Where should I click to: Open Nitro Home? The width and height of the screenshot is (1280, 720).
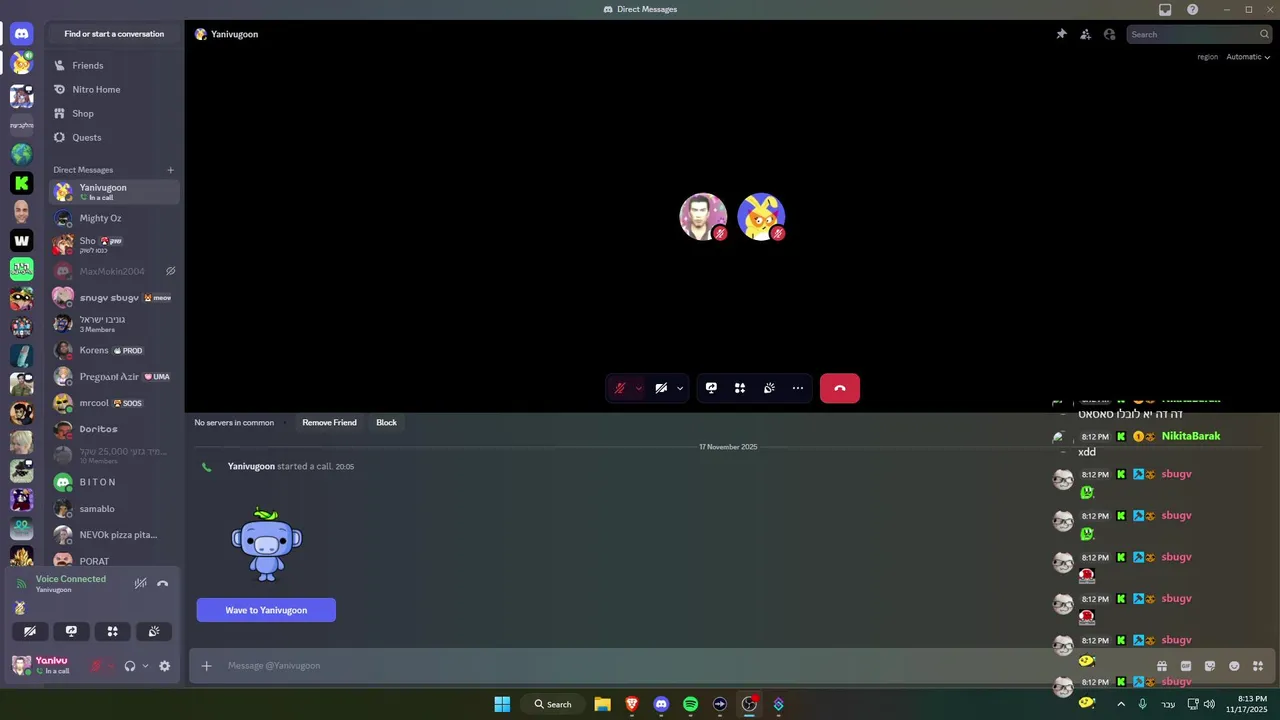(114, 89)
